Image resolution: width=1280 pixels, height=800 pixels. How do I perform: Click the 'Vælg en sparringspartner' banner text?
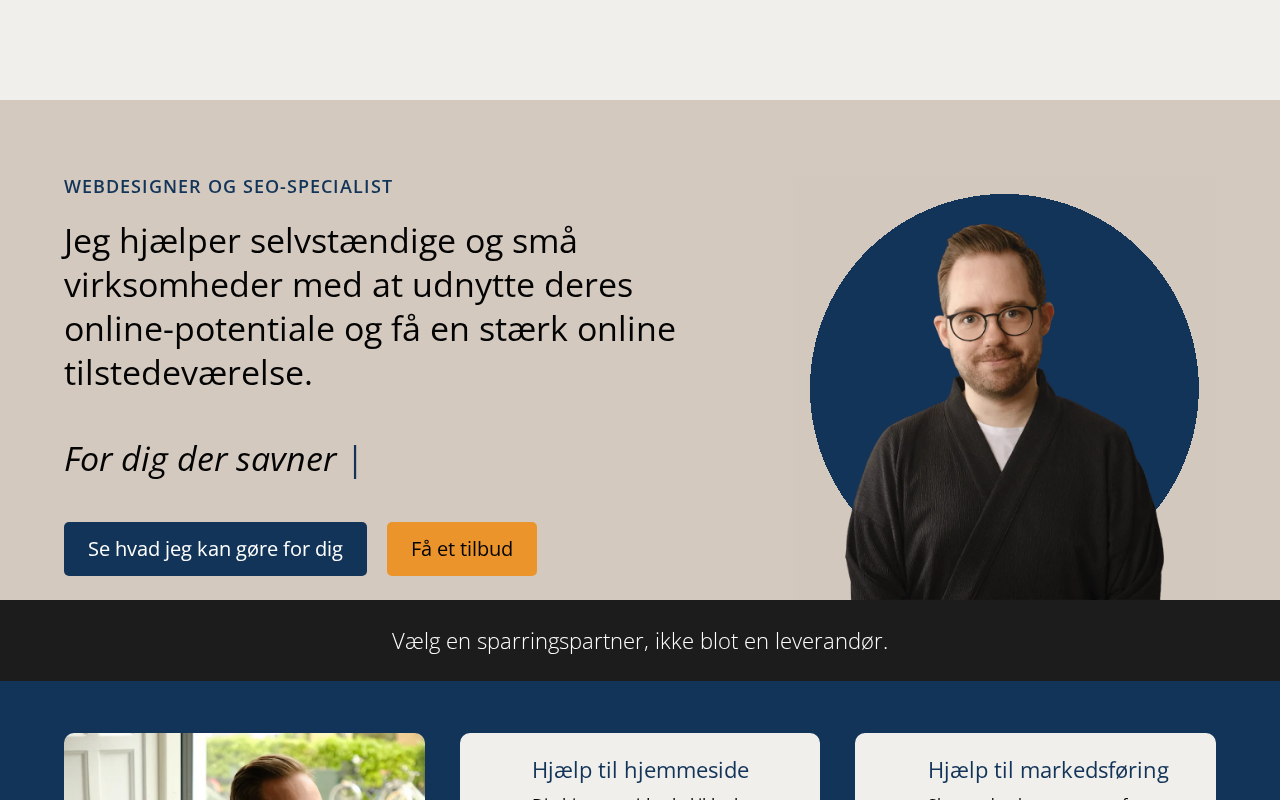click(640, 641)
